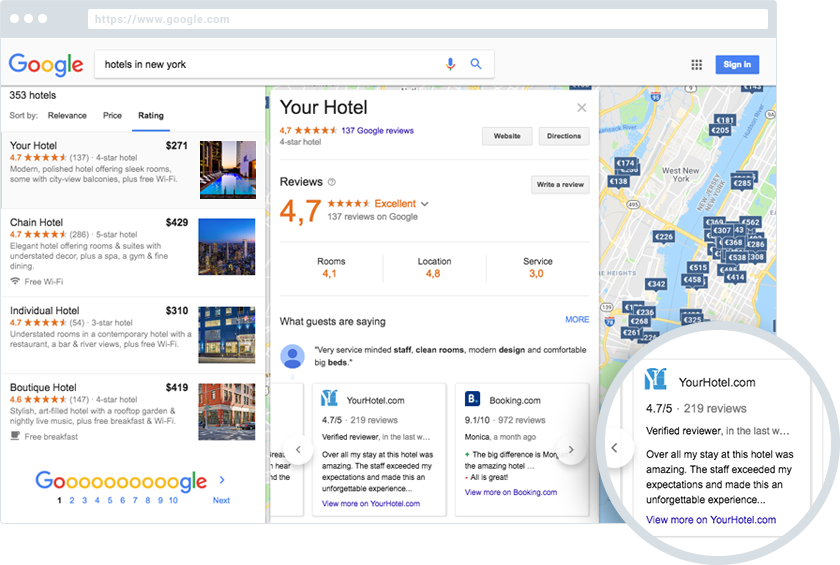Open the hotel Website button
Screen dimensions: 840x565
click(507, 136)
